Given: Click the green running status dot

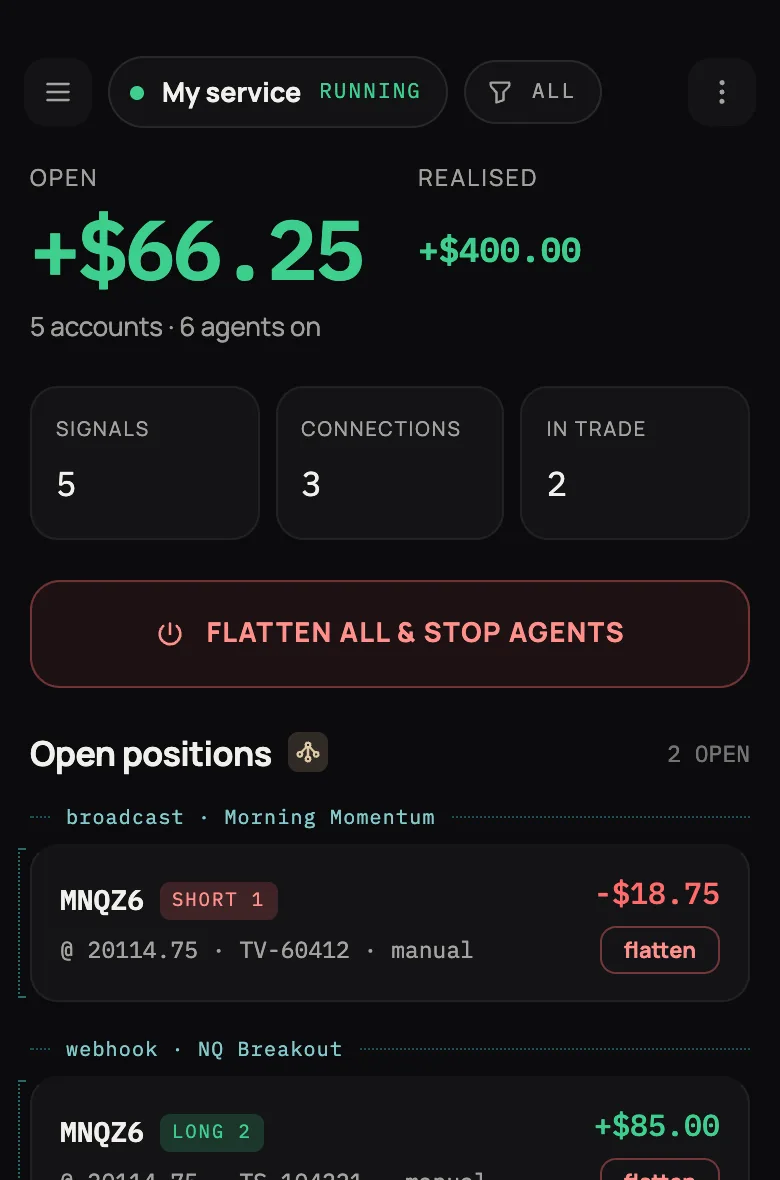Looking at the screenshot, I should coord(137,93).
